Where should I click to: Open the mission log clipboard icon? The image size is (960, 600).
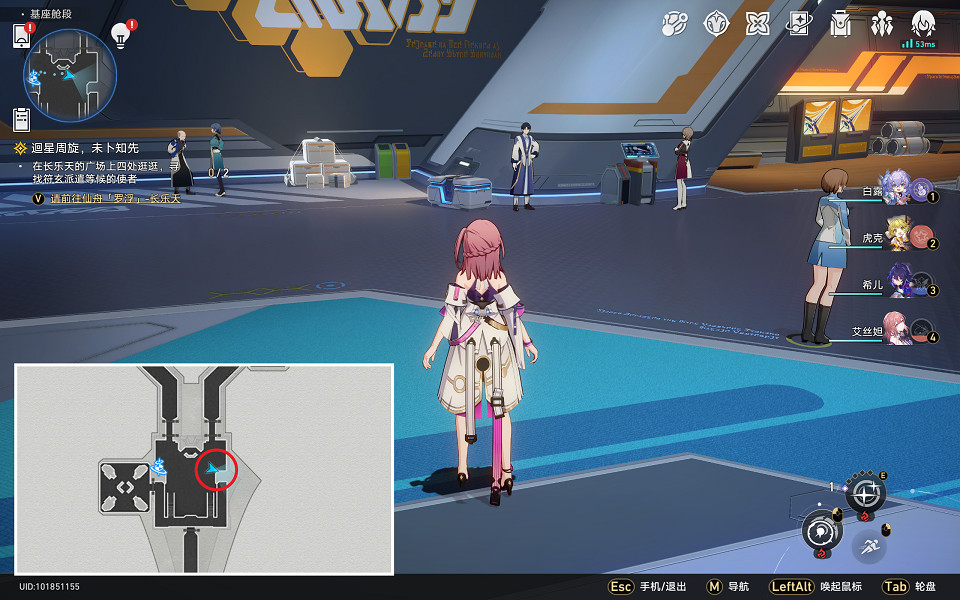click(x=22, y=119)
